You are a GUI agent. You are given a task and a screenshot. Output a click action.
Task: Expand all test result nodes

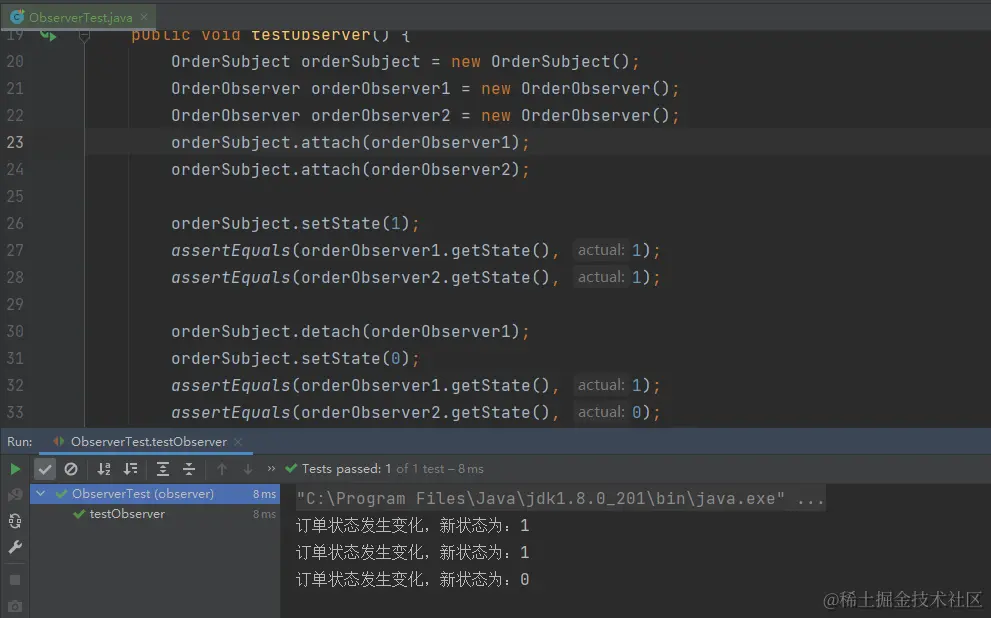[162, 469]
